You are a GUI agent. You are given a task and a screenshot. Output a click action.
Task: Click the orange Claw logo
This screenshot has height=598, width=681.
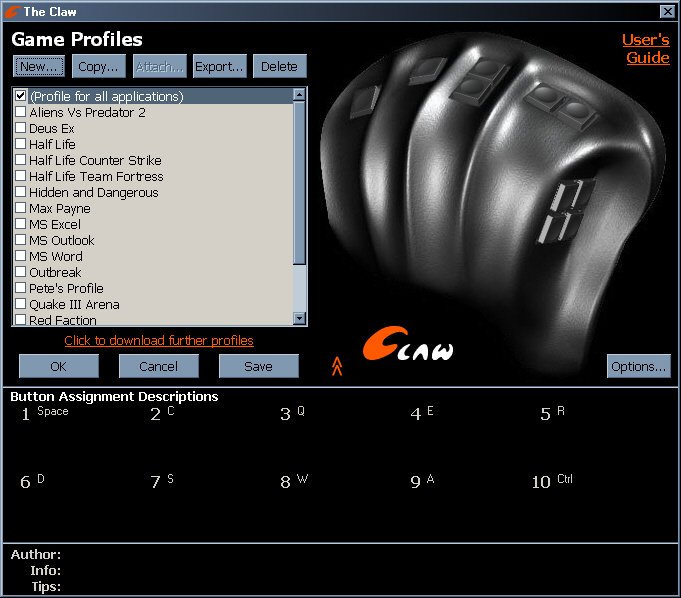[x=407, y=345]
